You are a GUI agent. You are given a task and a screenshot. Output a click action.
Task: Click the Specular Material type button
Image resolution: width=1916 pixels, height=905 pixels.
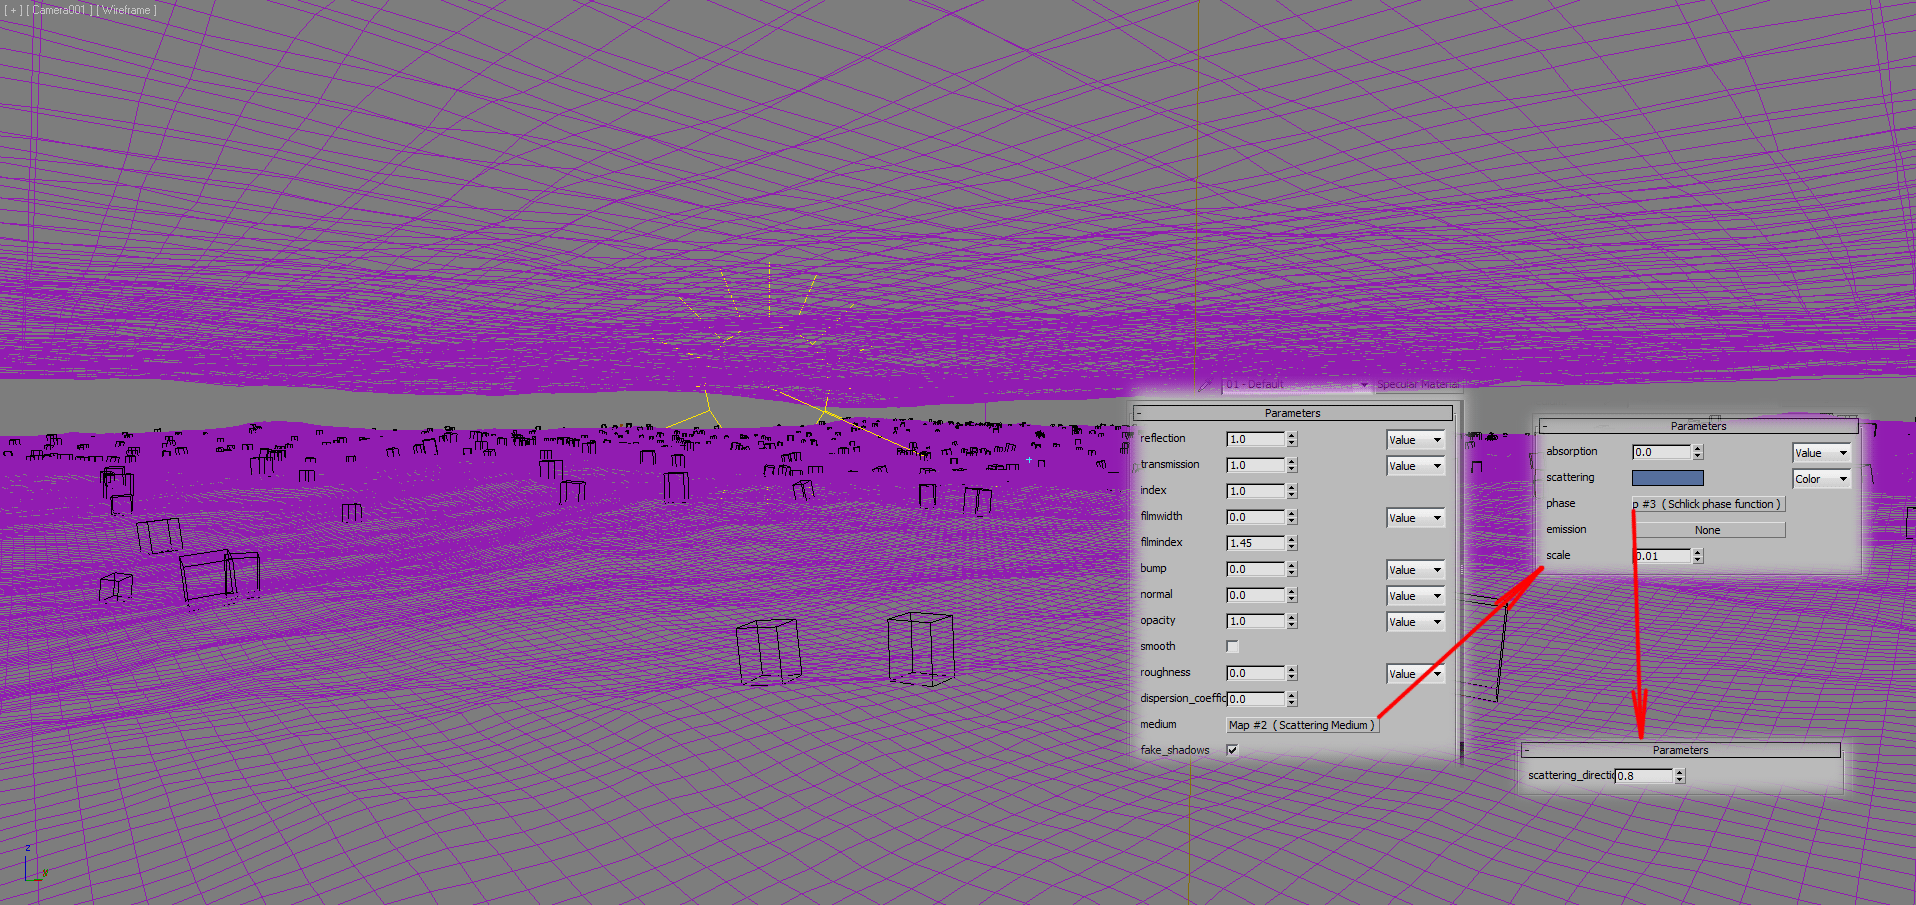[1417, 385]
